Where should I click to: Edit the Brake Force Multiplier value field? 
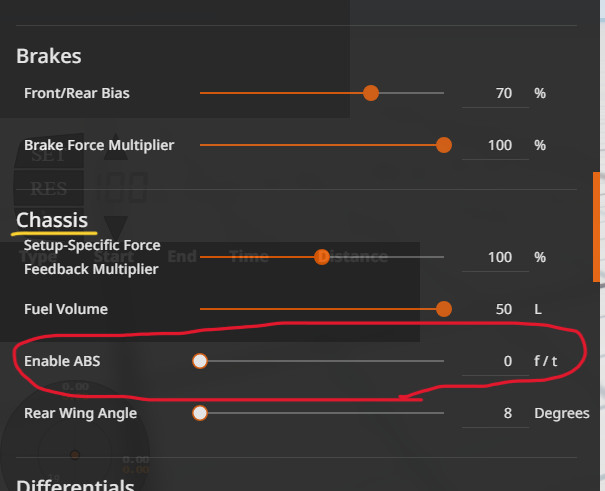[495, 146]
